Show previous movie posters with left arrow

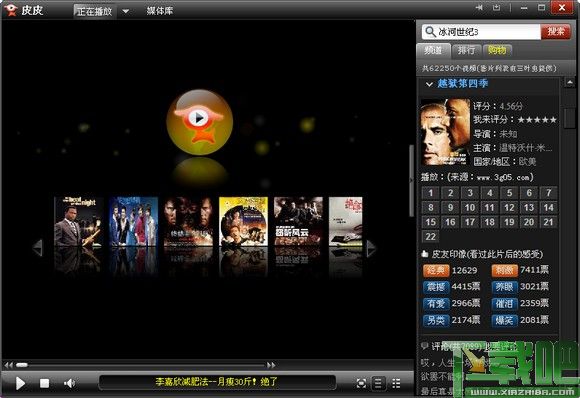point(38,248)
